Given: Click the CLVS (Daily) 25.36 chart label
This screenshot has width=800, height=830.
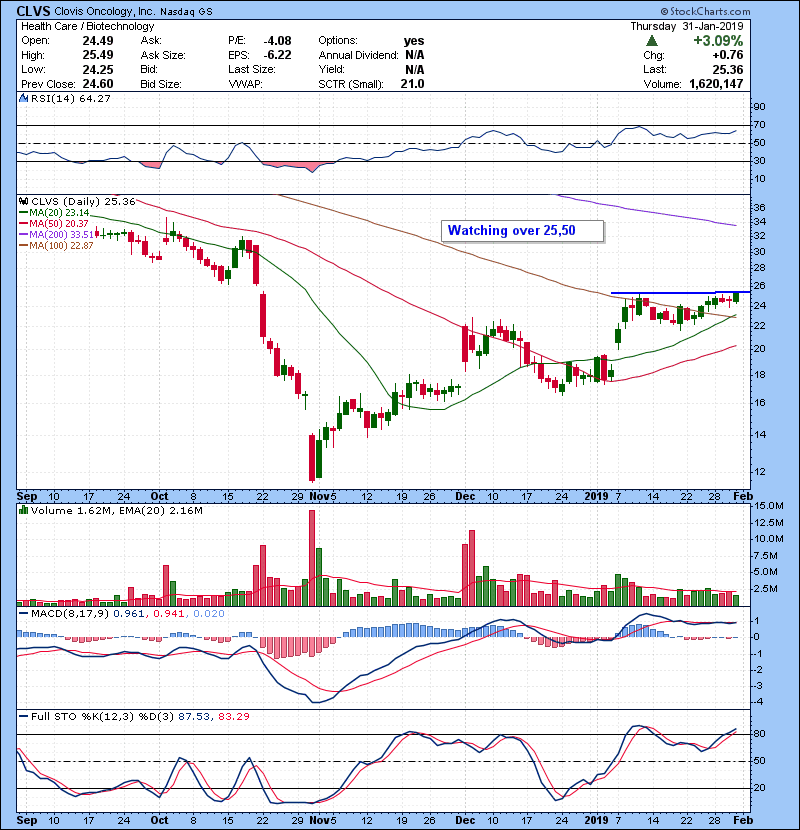Looking at the screenshot, I should pyautogui.click(x=83, y=201).
